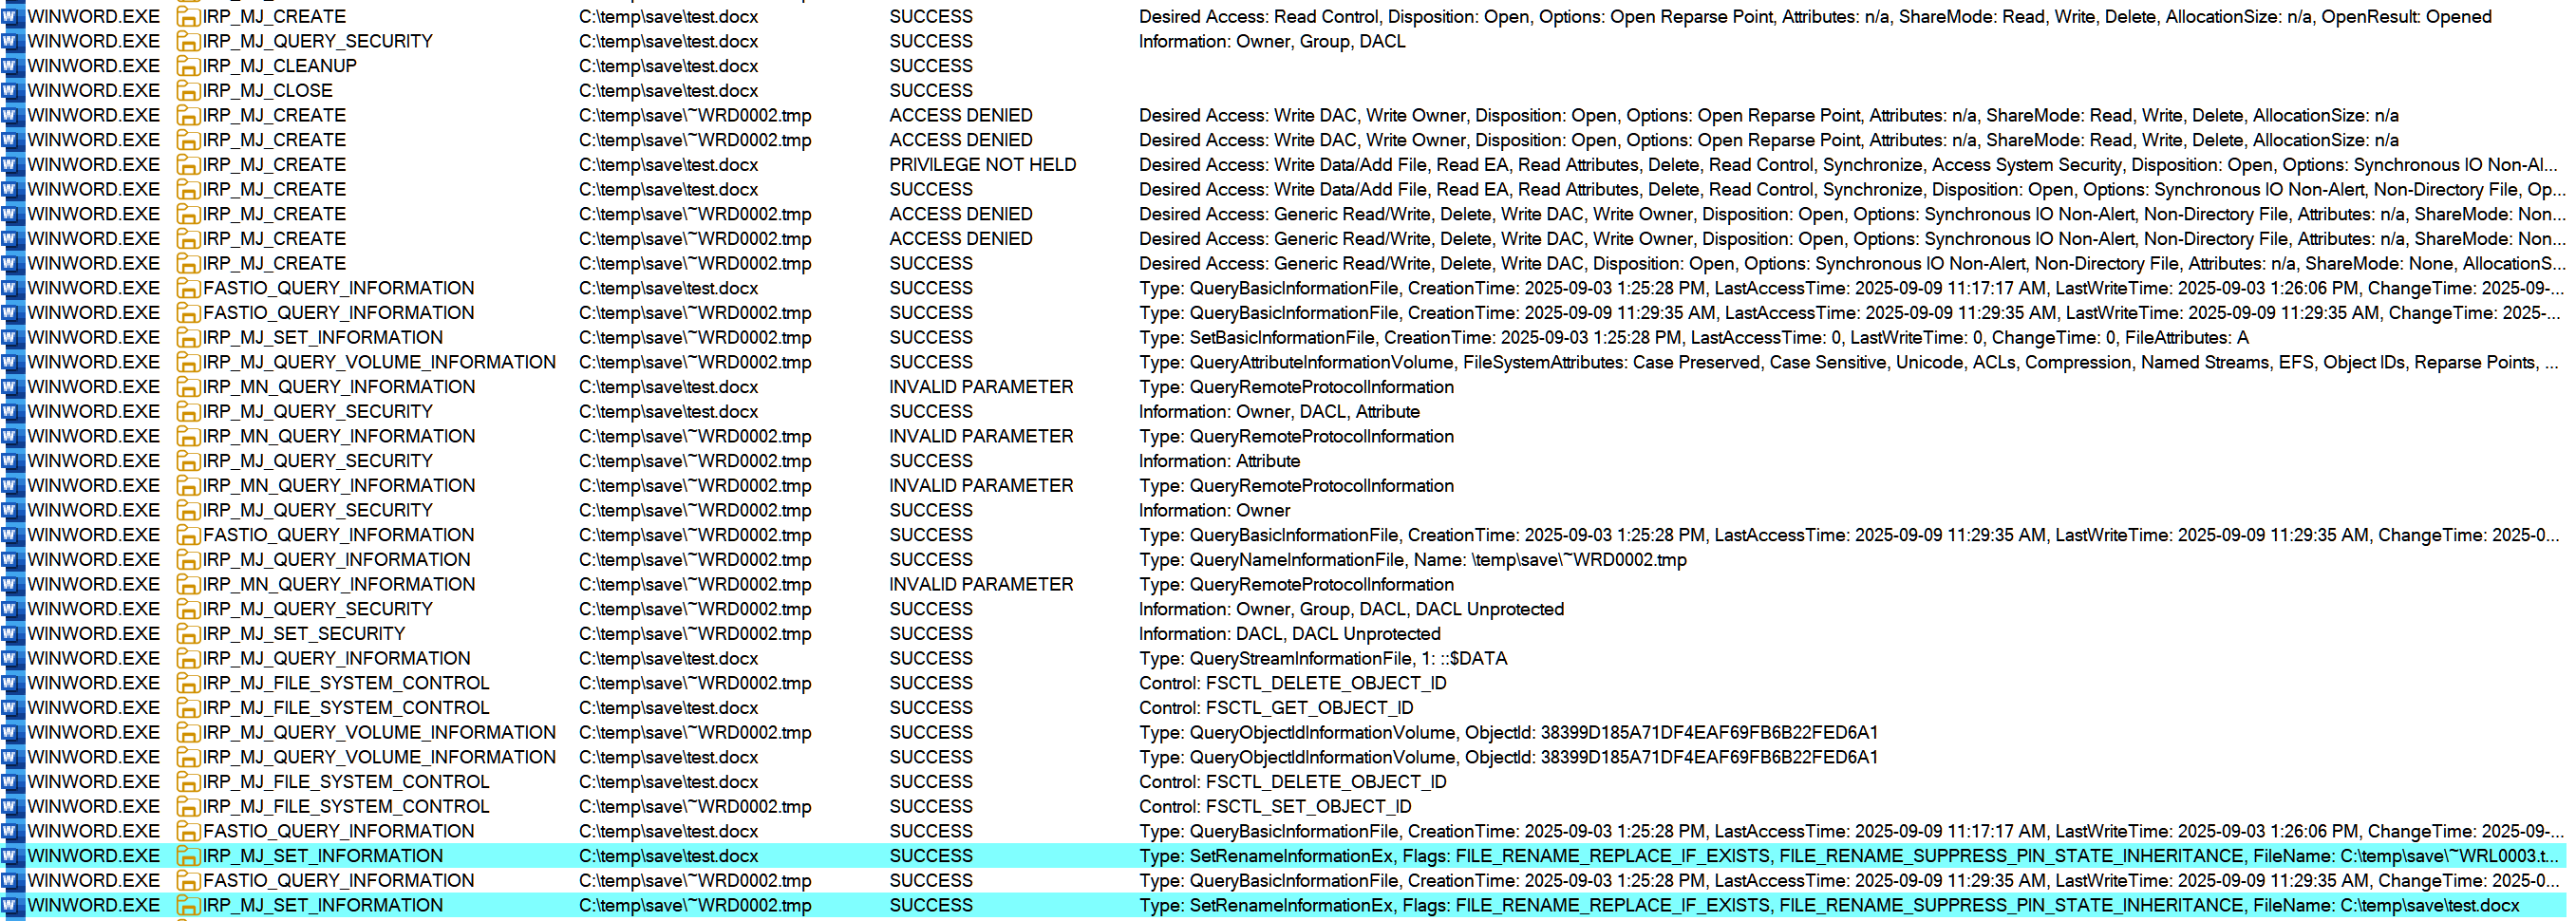Click the file icon on the QueryNameInformationFile row
This screenshot has width=2576, height=921.
pyautogui.click(x=188, y=560)
